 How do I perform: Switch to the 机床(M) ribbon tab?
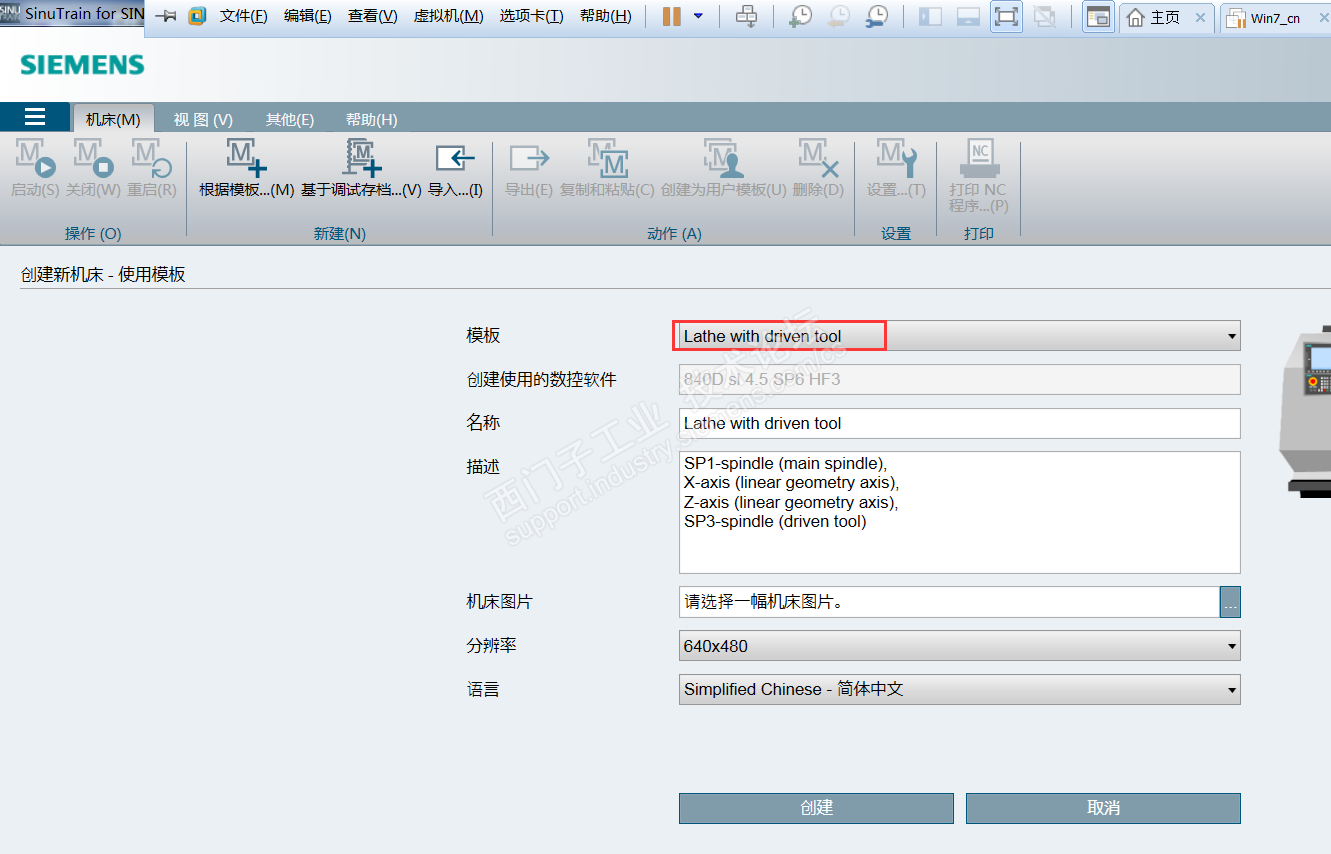point(113,119)
